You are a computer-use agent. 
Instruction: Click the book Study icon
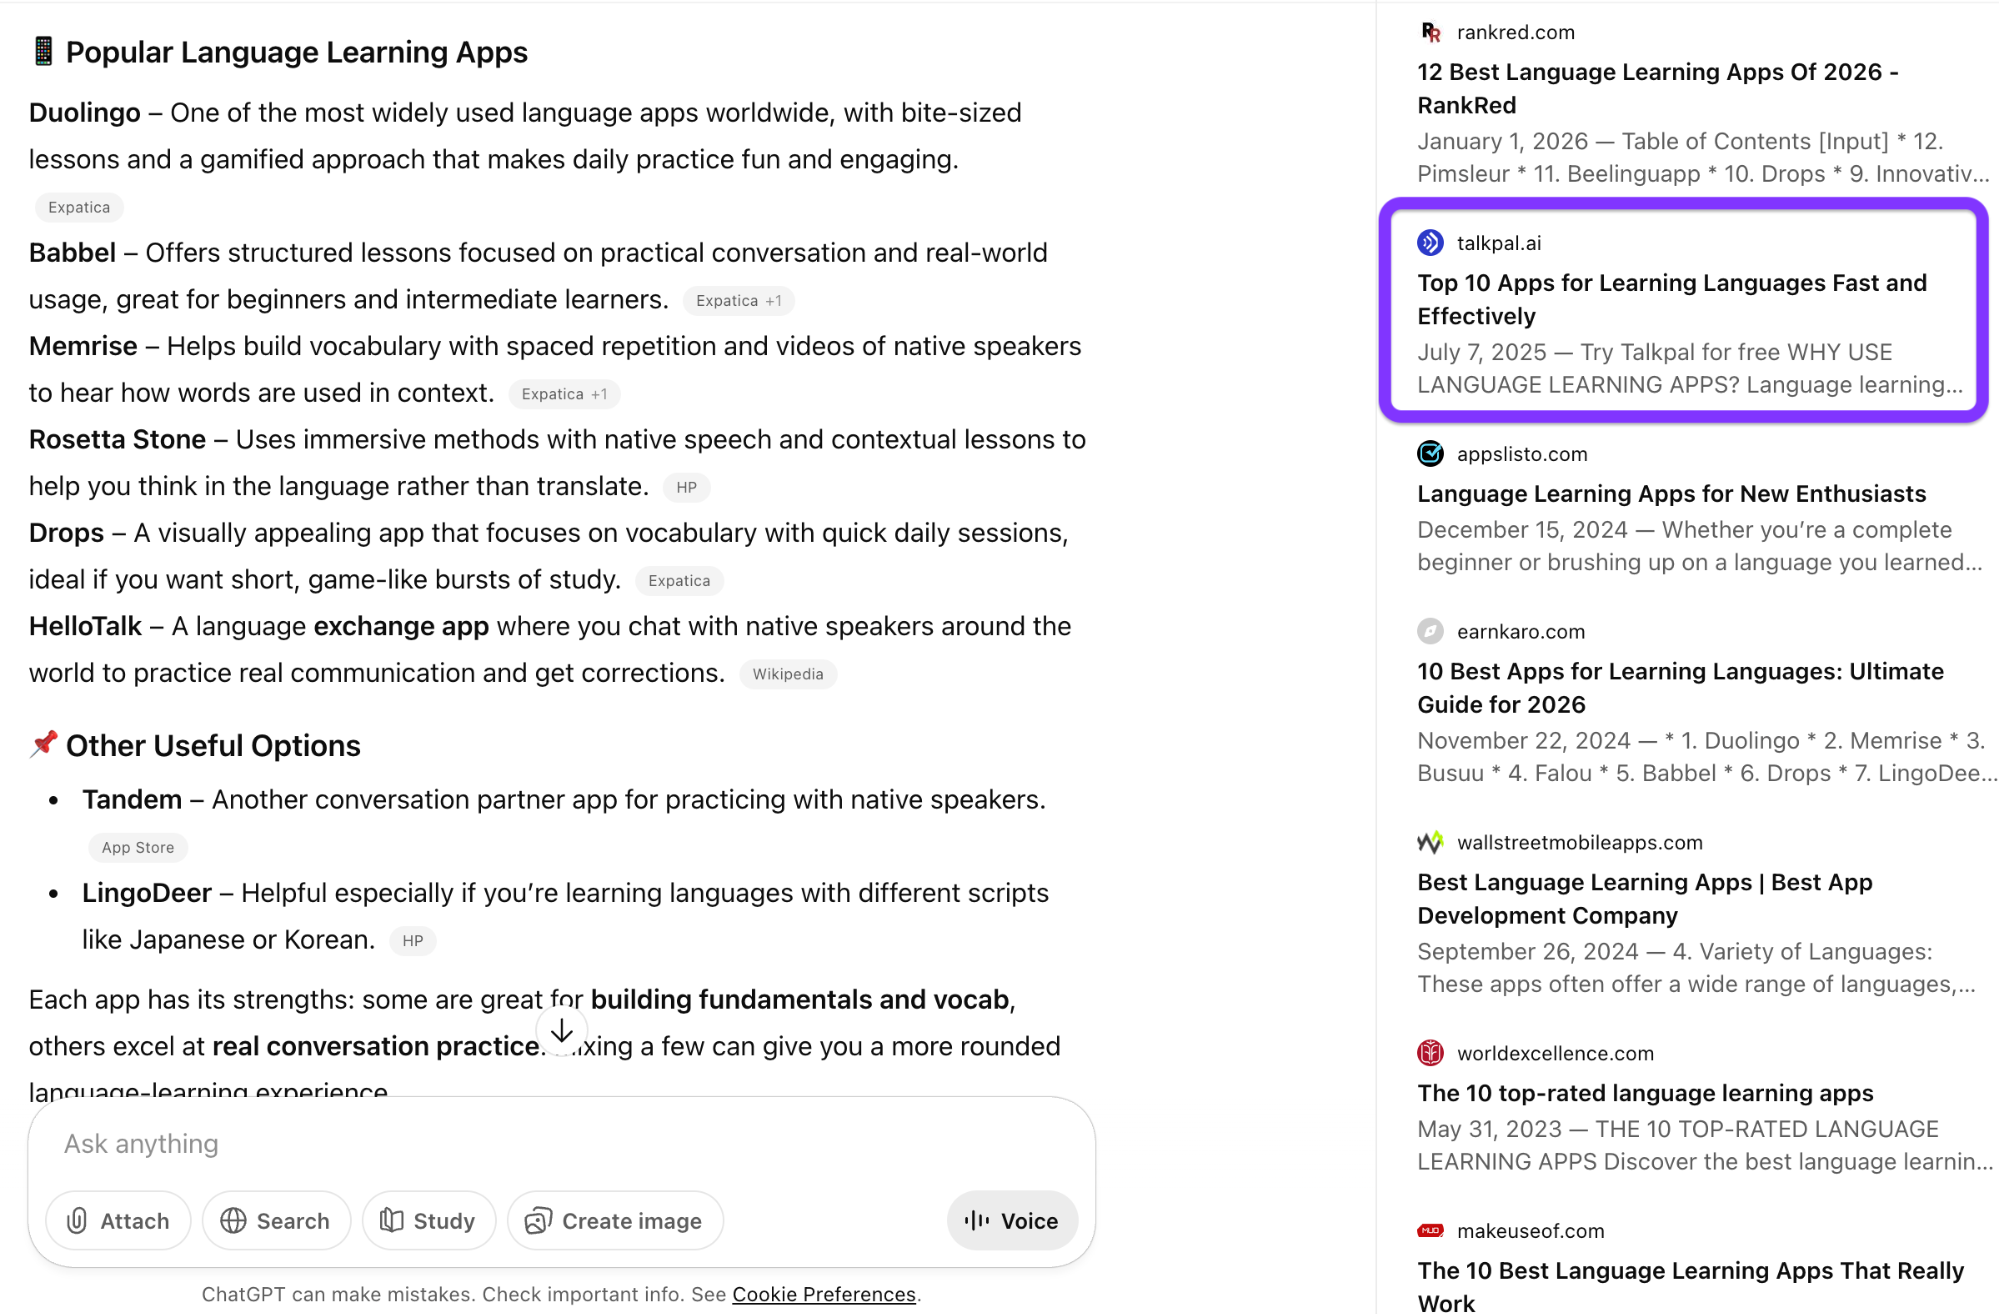392,1221
